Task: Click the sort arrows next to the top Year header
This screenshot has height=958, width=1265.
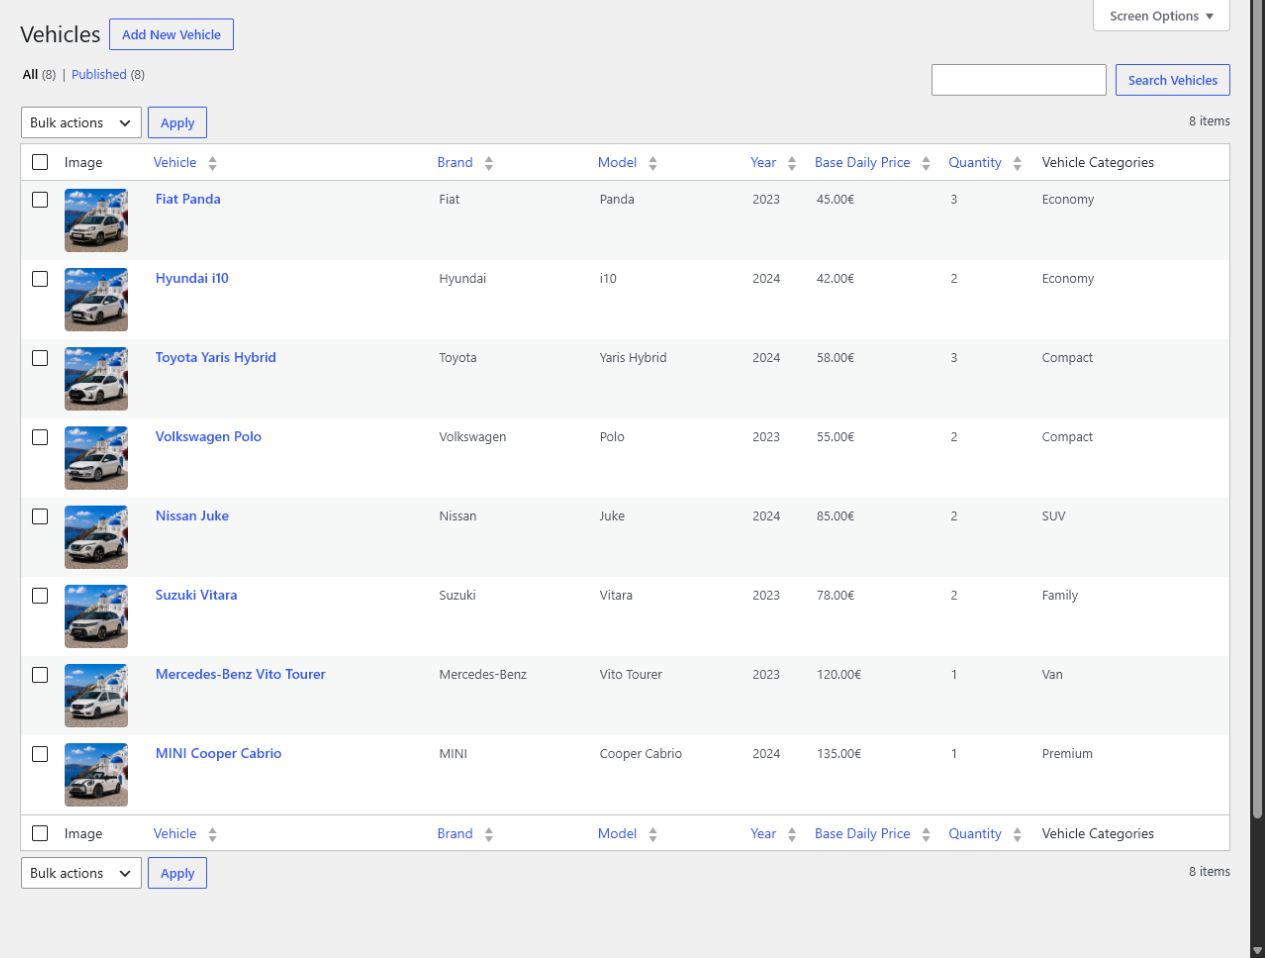Action: 792,163
